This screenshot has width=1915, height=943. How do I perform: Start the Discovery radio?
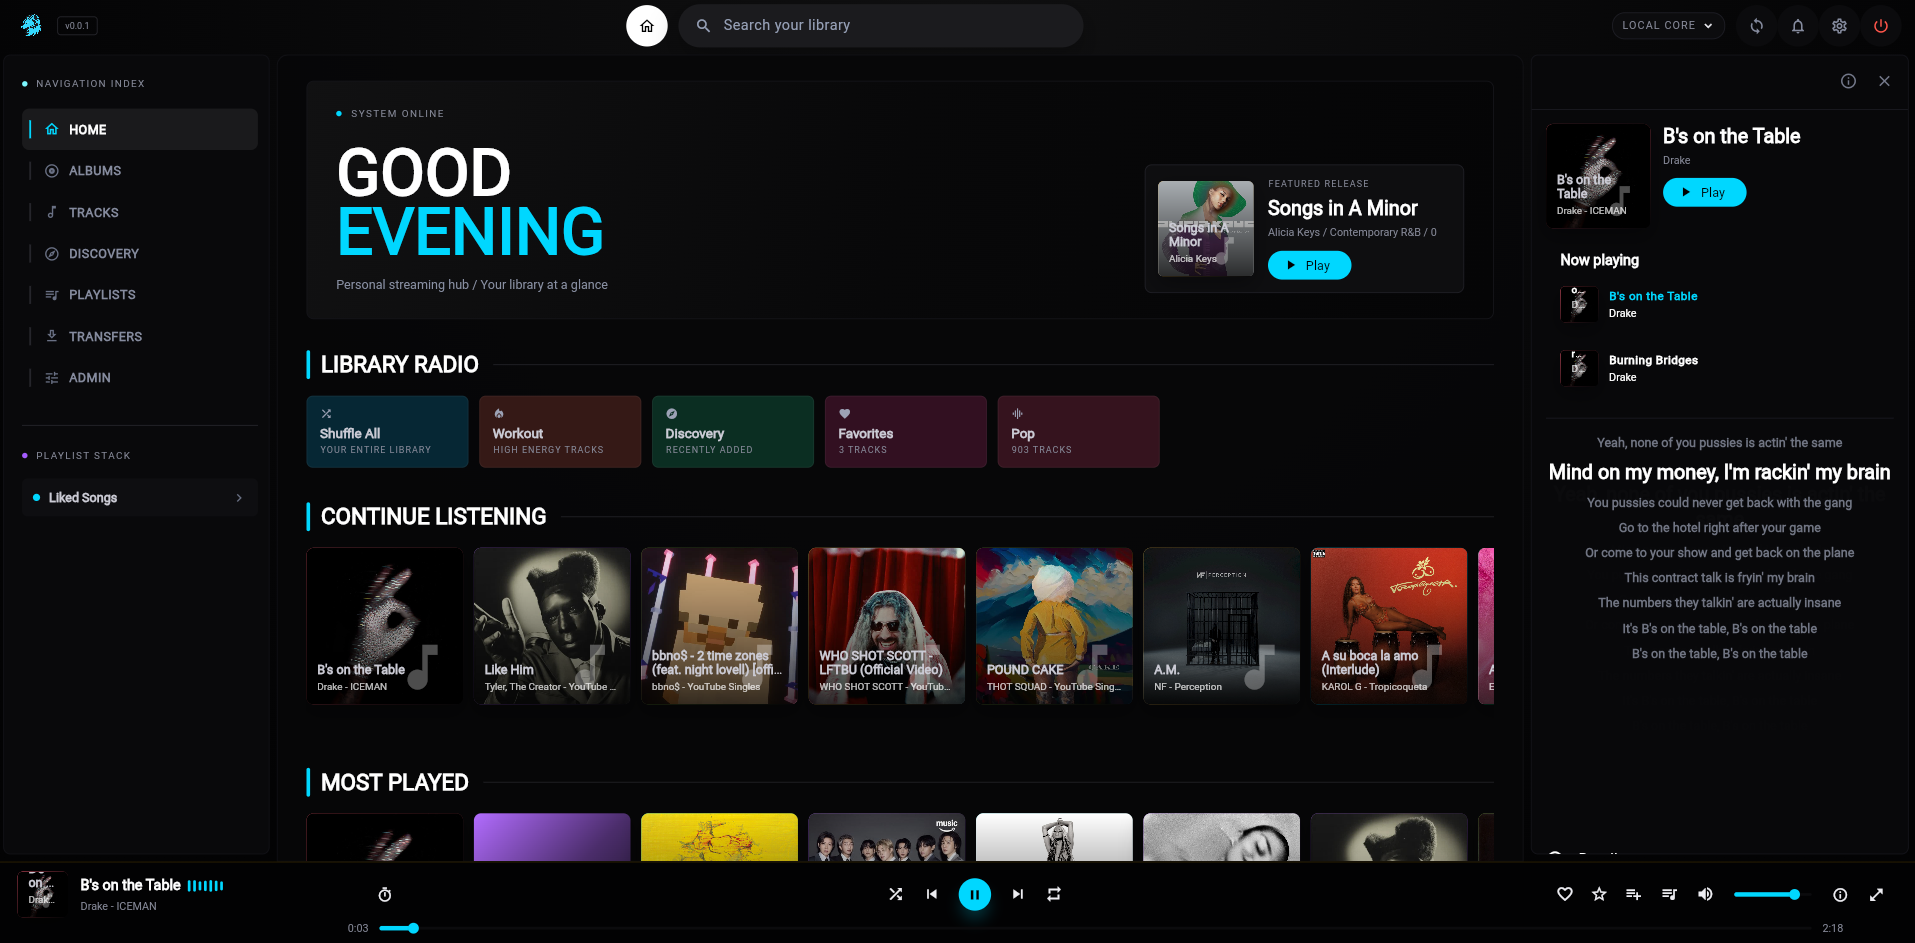point(733,432)
